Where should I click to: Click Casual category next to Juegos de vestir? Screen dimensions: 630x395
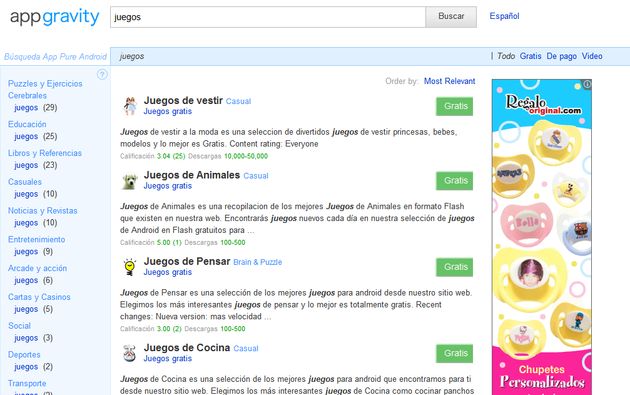[238, 101]
